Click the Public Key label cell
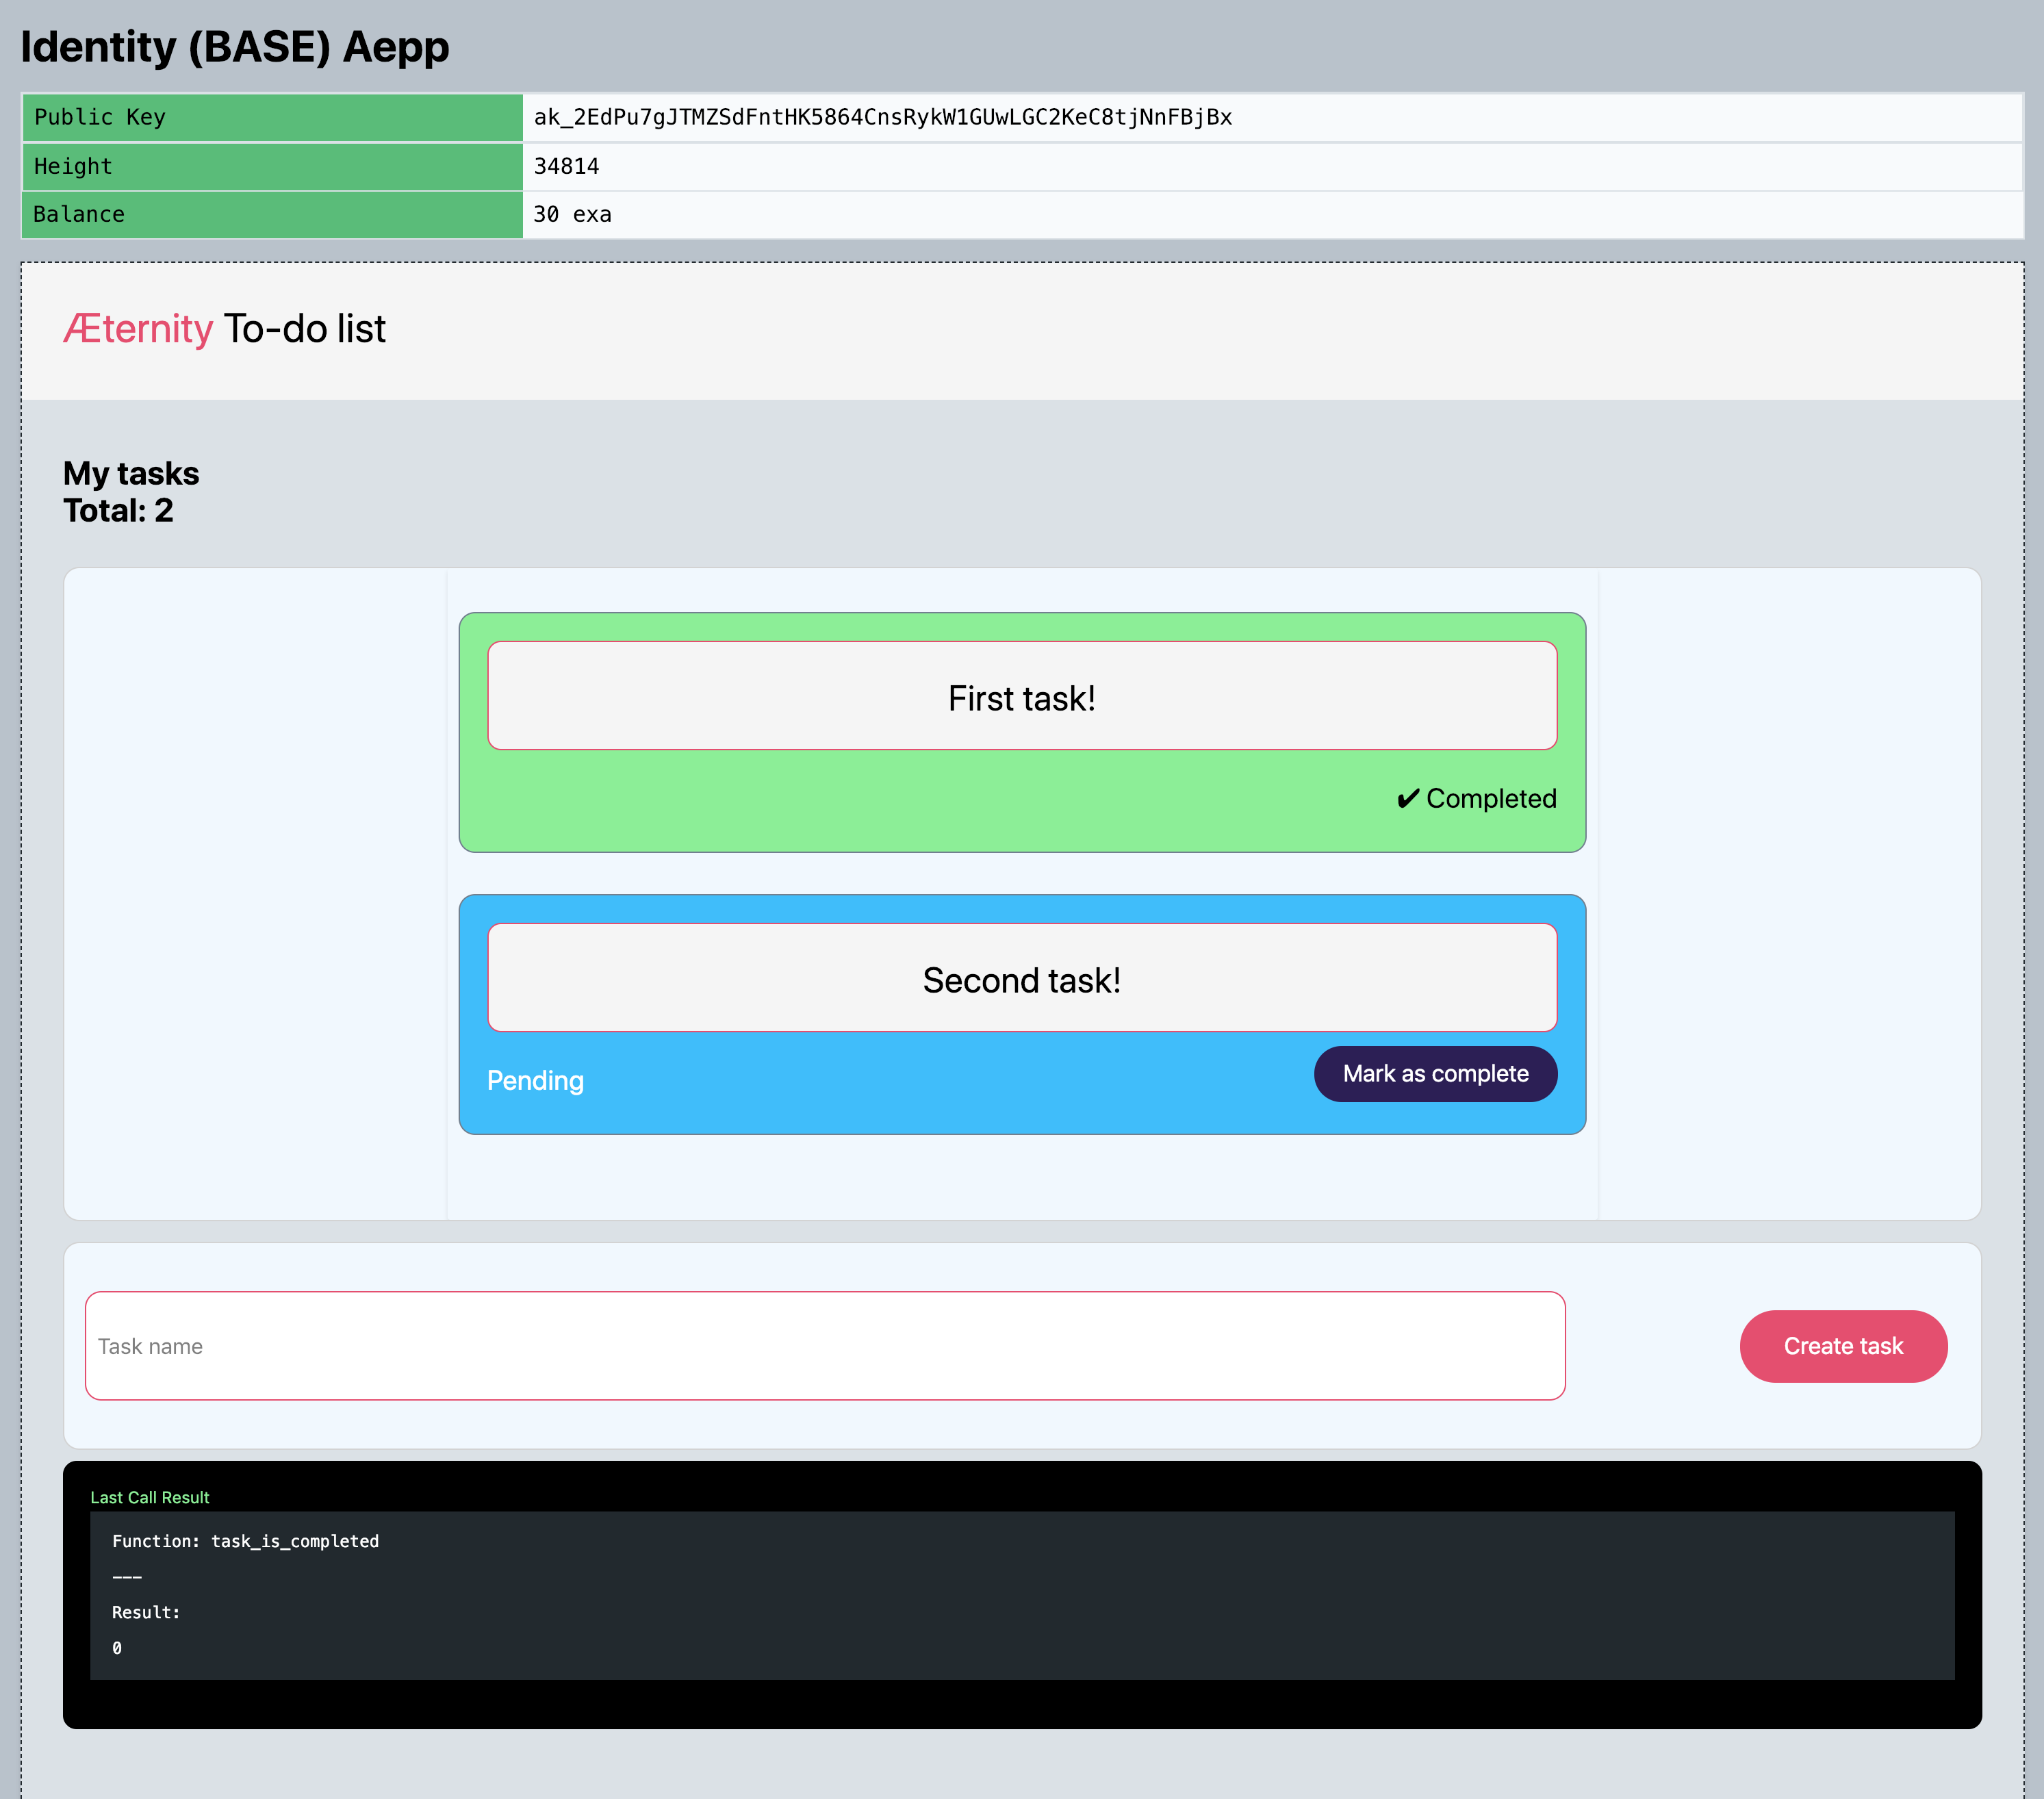 click(100, 118)
